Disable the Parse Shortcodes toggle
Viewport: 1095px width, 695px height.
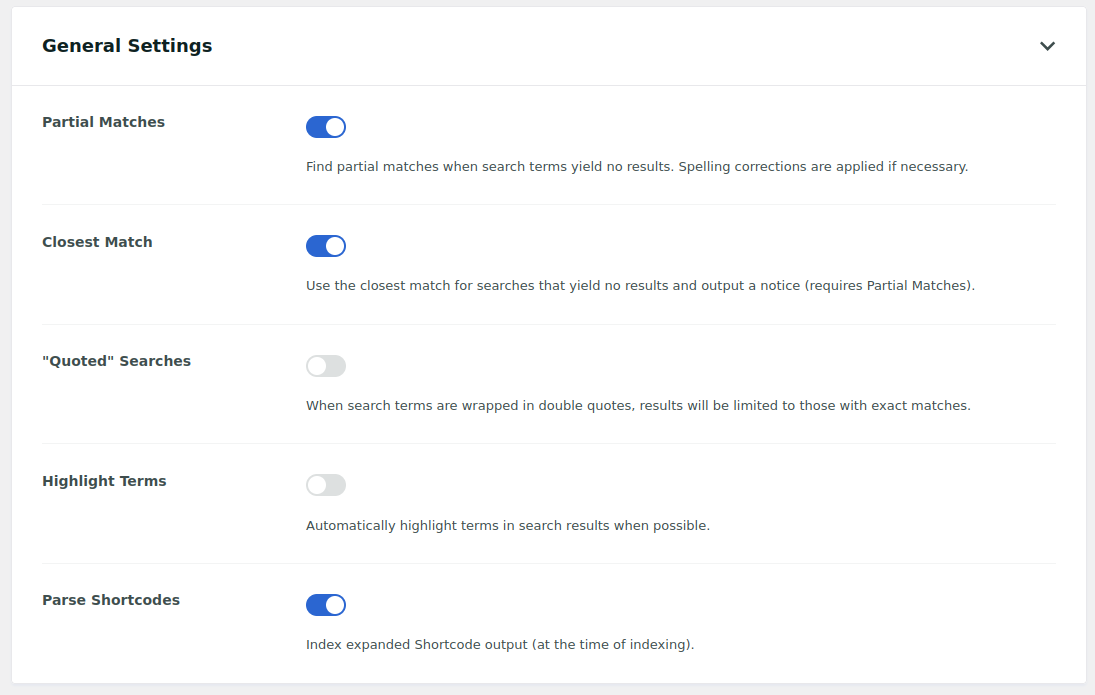tap(326, 605)
